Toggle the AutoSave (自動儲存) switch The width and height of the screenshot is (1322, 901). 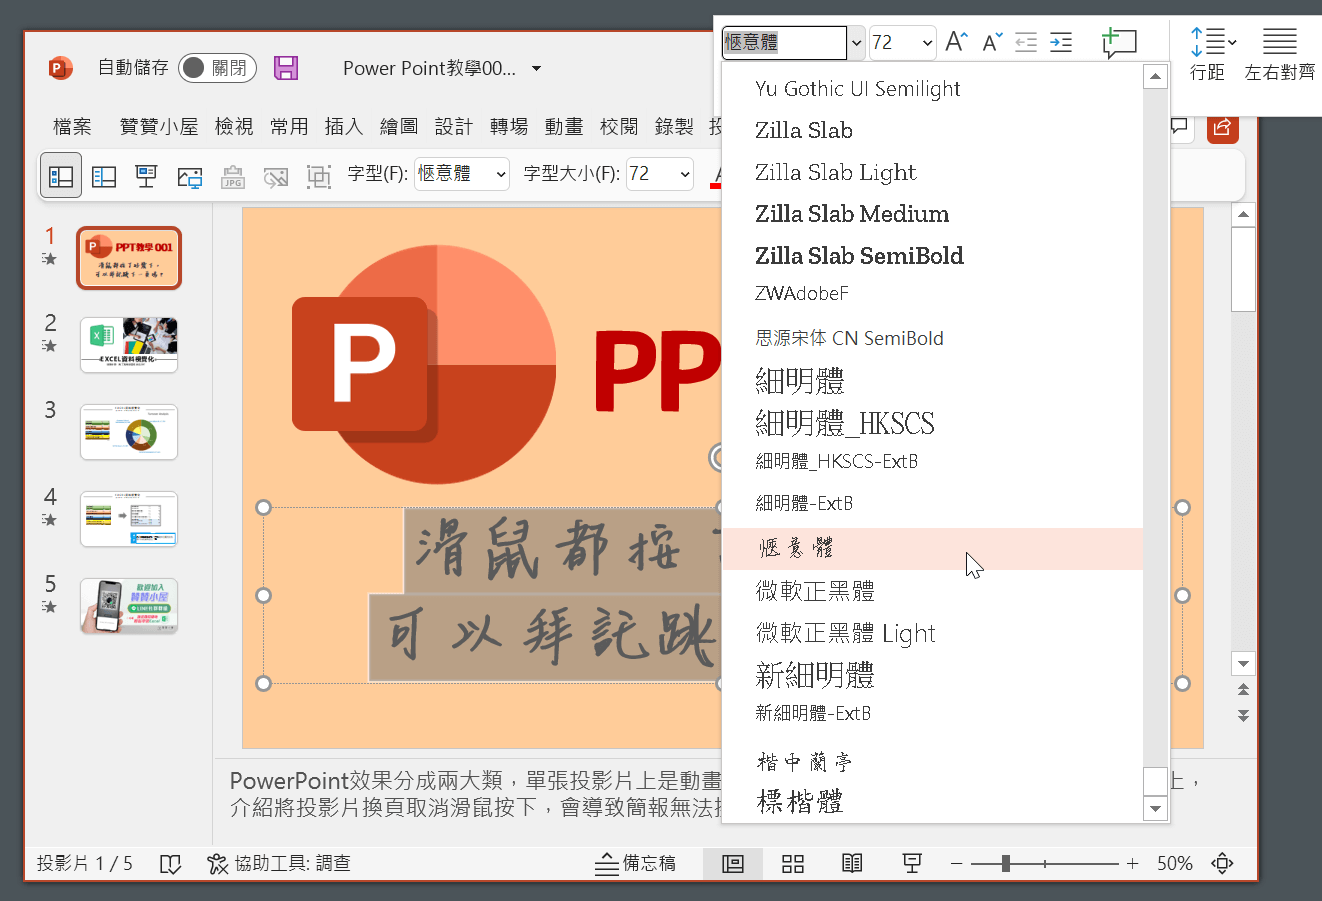pyautogui.click(x=217, y=68)
